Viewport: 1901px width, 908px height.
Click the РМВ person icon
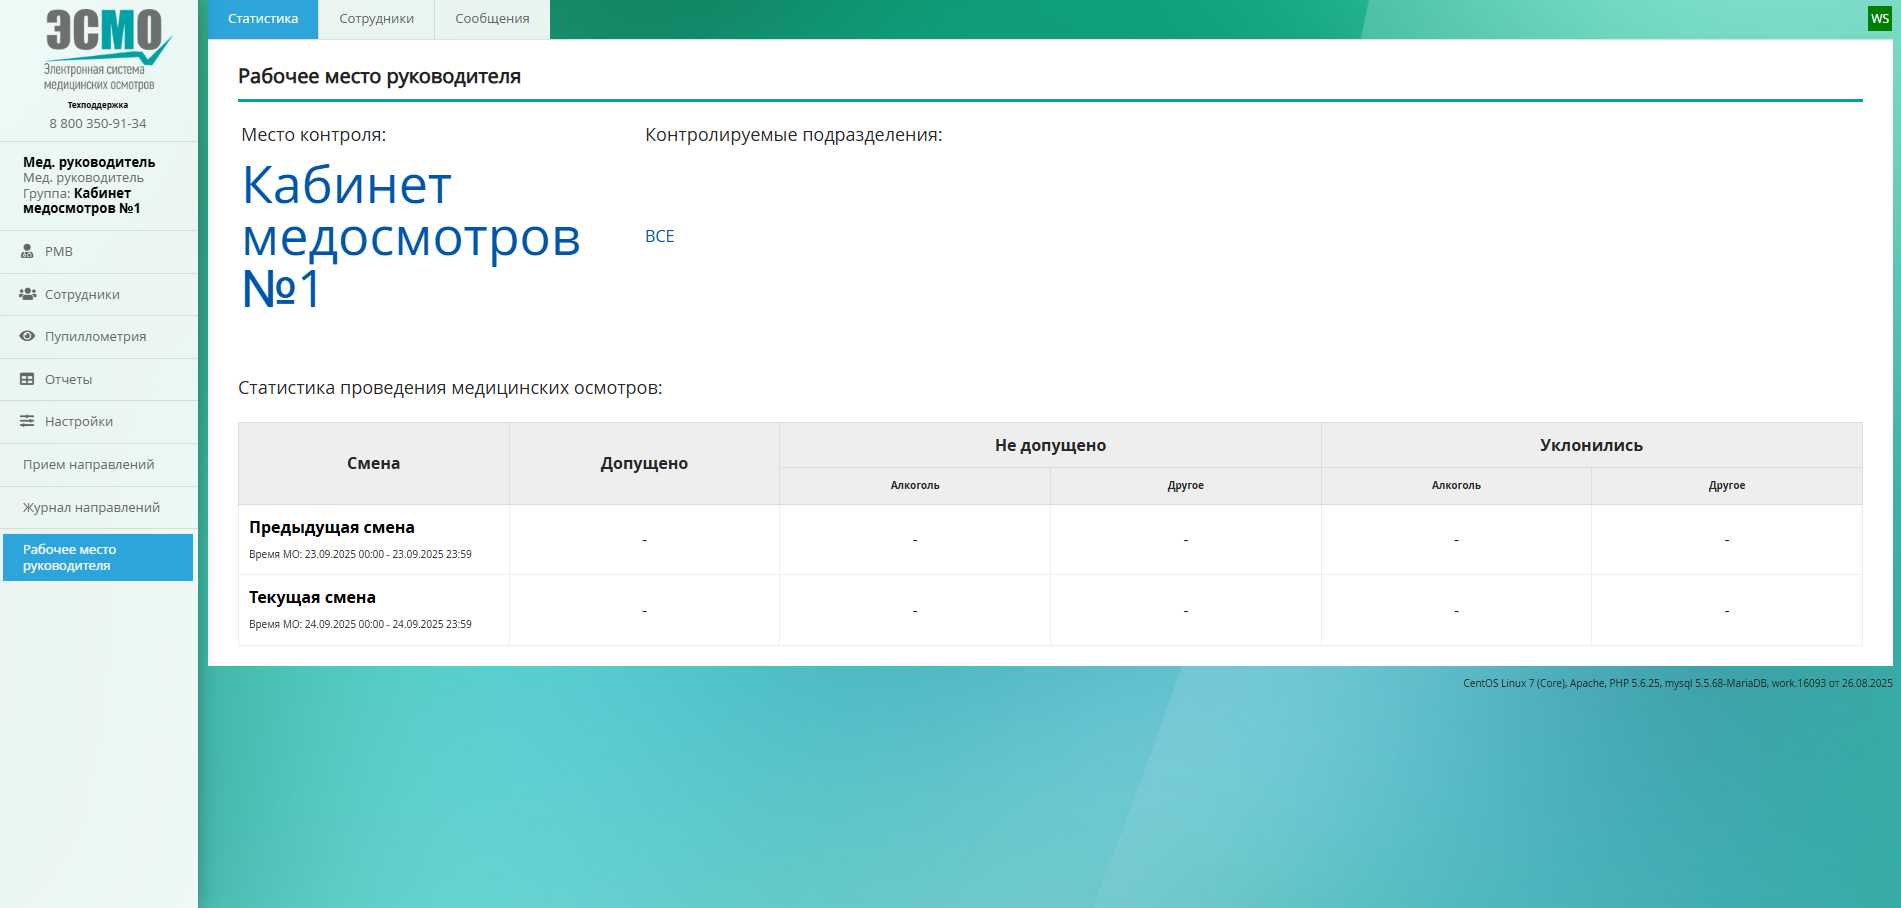(27, 252)
